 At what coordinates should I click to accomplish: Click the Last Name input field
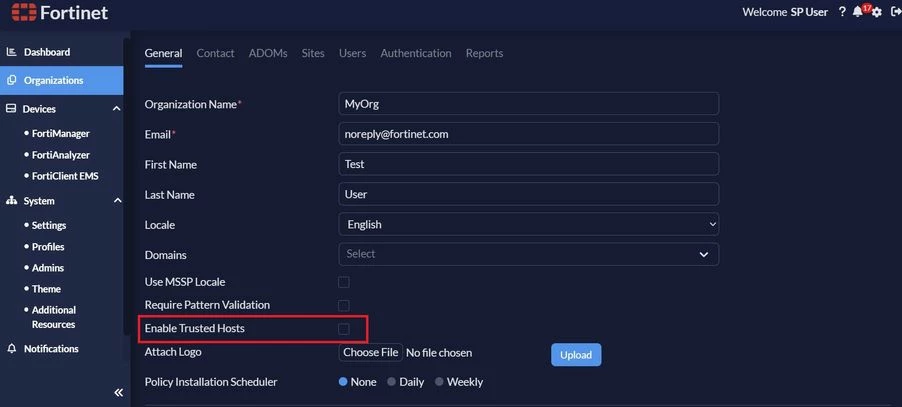pyautogui.click(x=529, y=194)
